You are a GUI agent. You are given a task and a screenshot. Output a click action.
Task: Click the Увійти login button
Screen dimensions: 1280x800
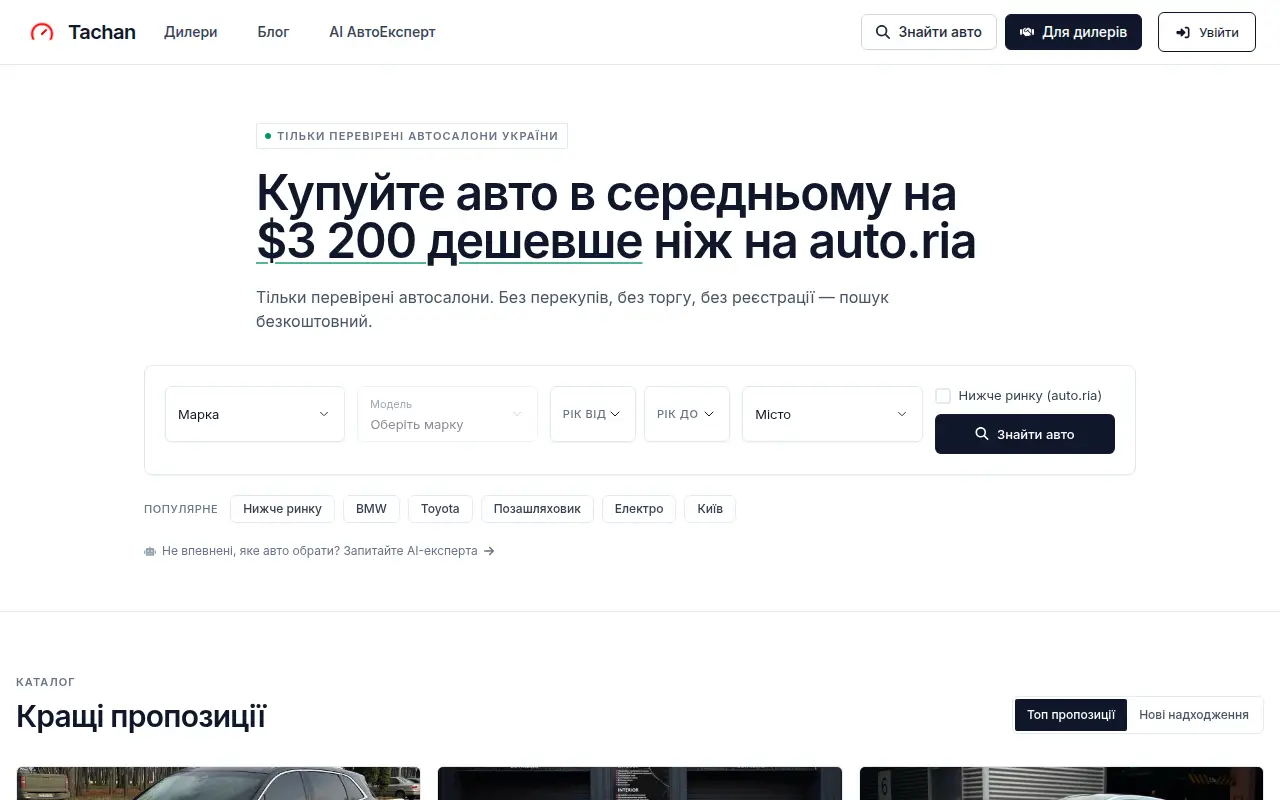click(1207, 32)
